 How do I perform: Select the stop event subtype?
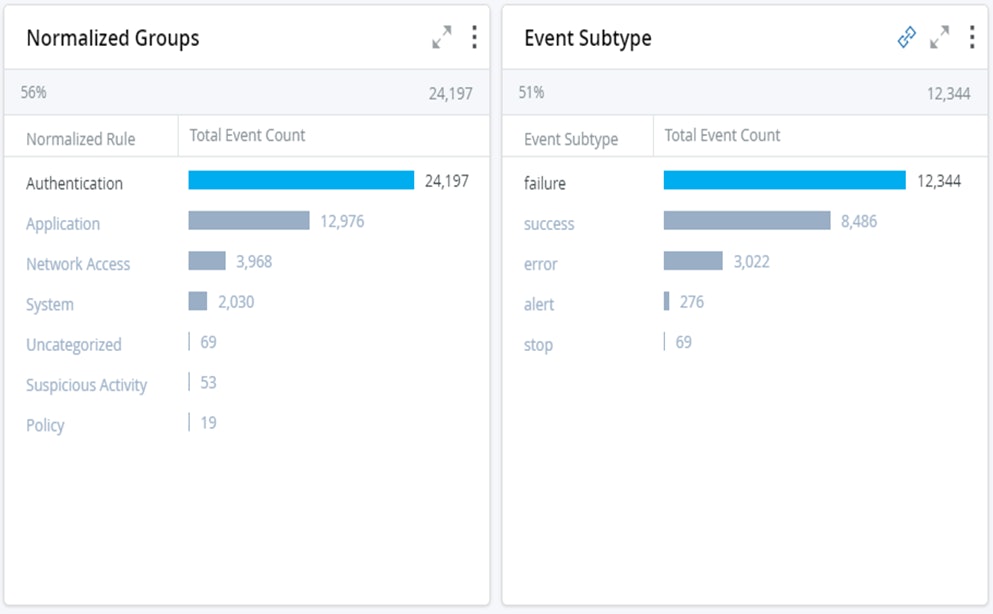click(x=538, y=345)
